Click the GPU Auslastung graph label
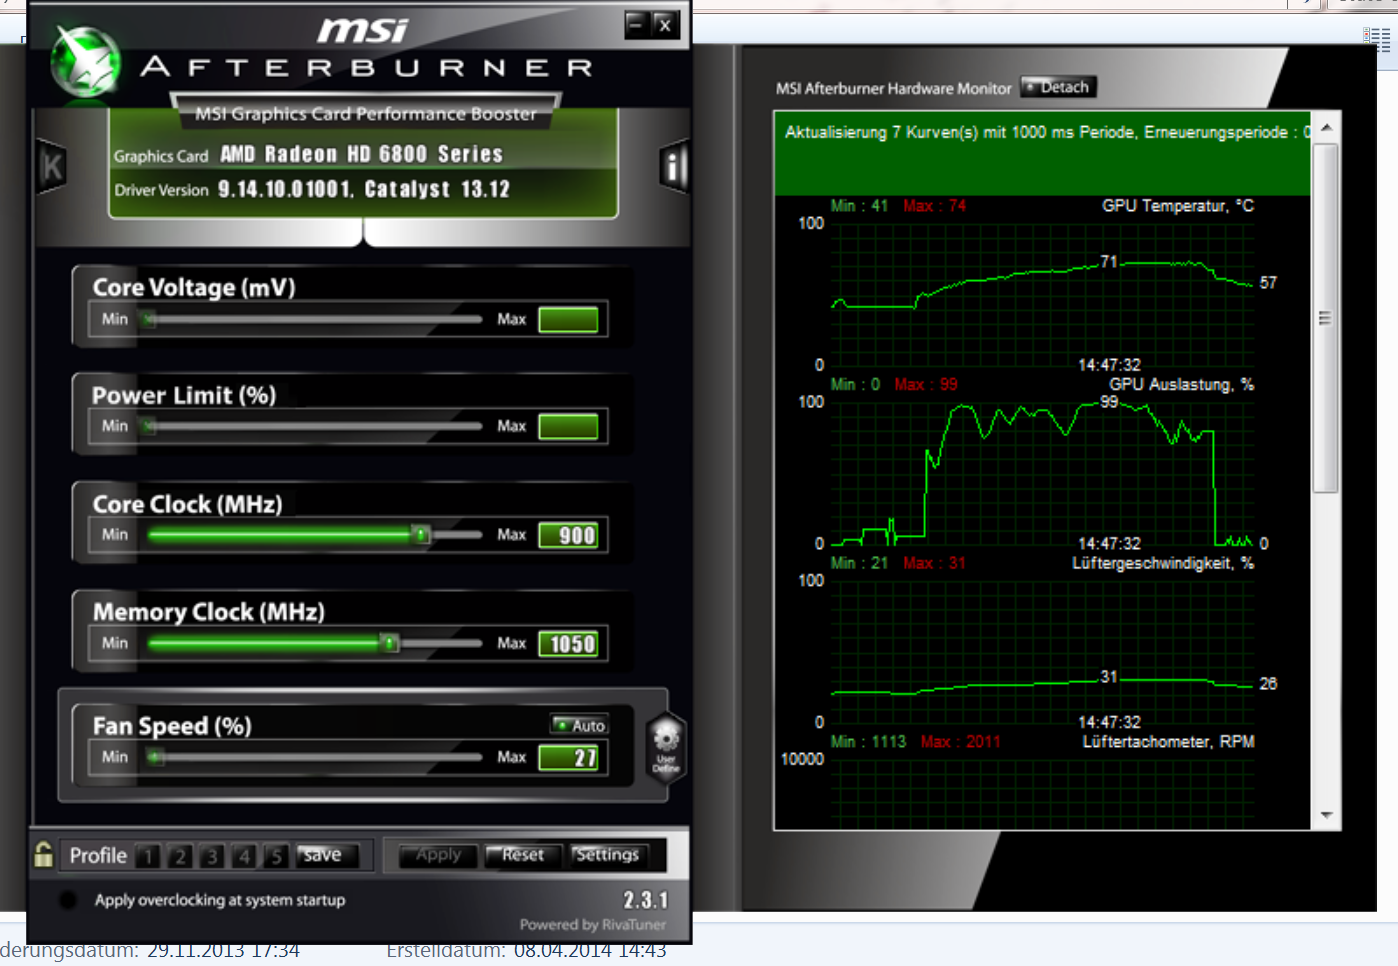Screen dimensions: 1398x966 pos(1181,384)
